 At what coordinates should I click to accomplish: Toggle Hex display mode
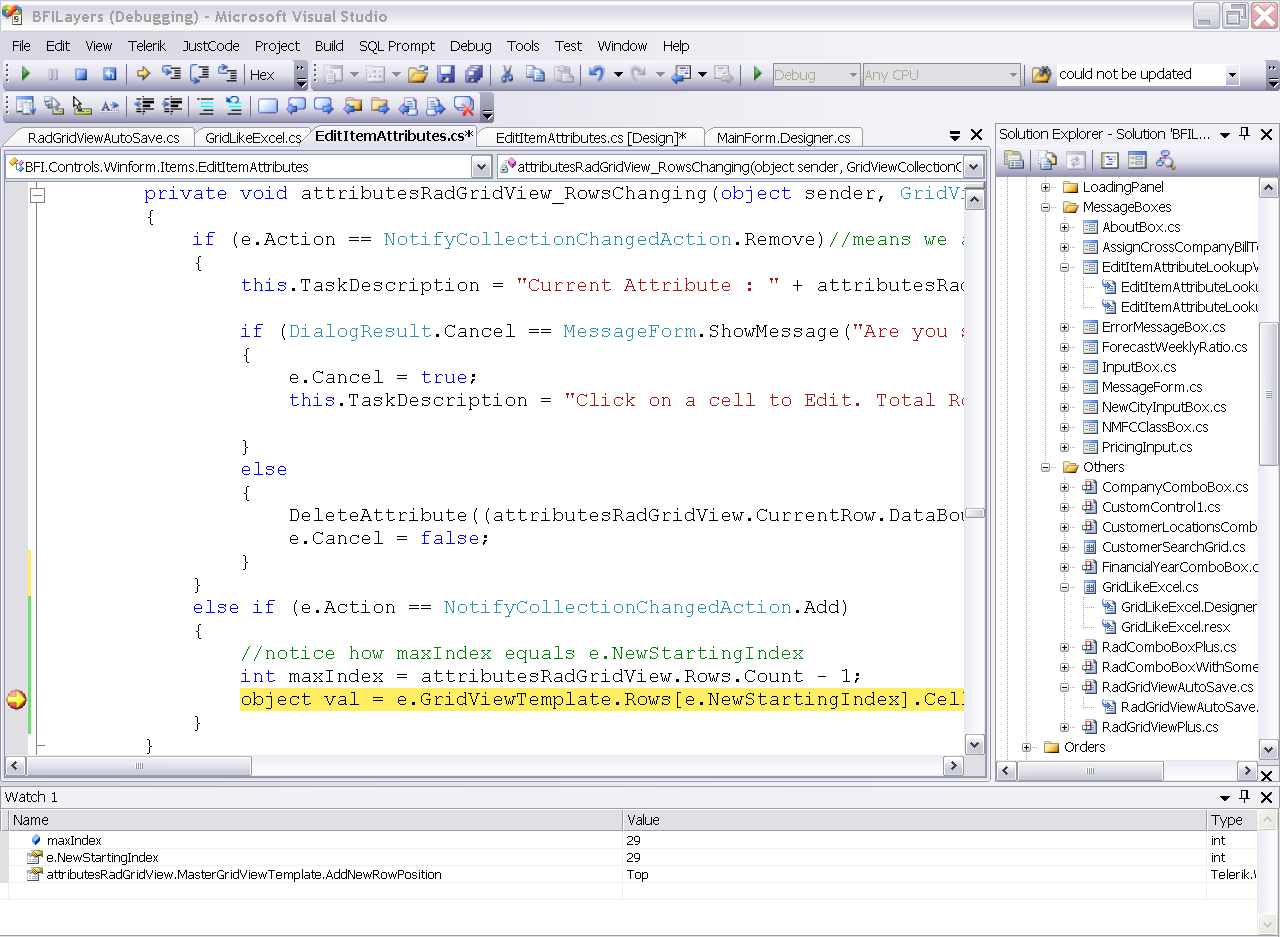[x=262, y=75]
